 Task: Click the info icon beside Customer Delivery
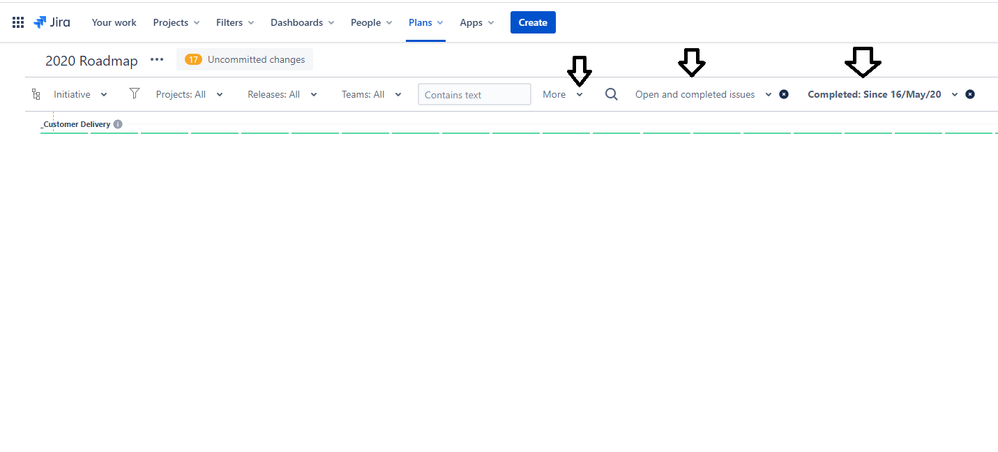pos(118,124)
